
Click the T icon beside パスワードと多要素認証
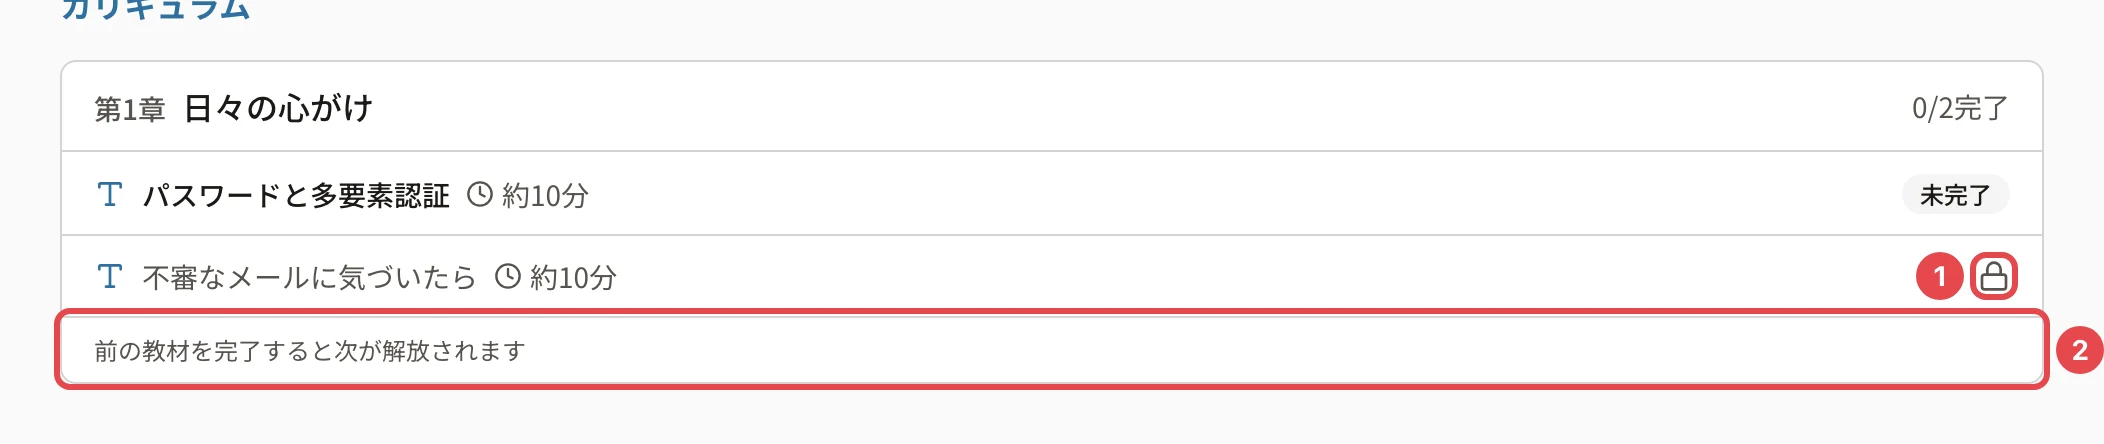pyautogui.click(x=110, y=194)
